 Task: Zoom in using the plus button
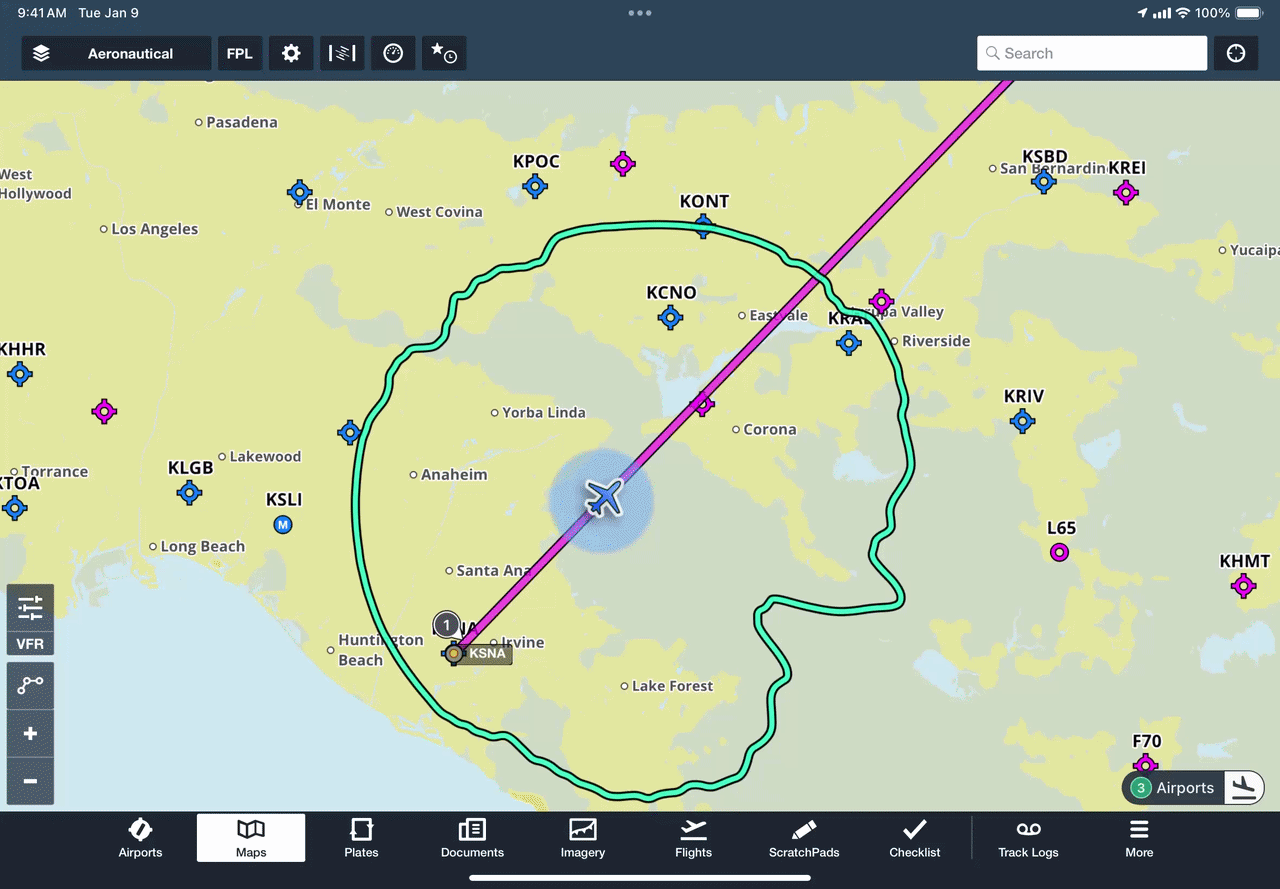coord(30,734)
